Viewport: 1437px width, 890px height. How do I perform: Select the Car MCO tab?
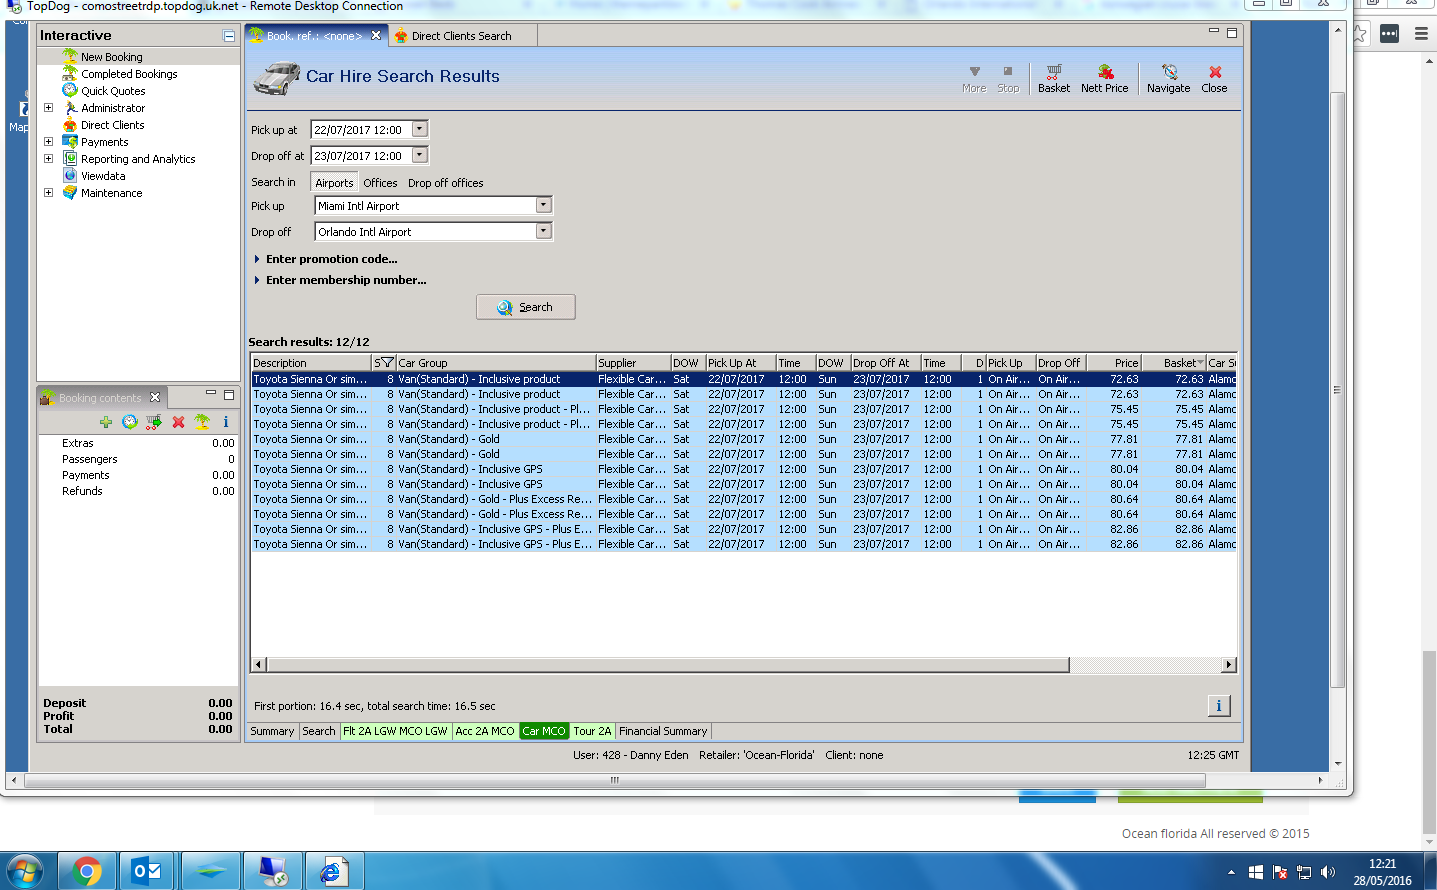[x=544, y=731]
